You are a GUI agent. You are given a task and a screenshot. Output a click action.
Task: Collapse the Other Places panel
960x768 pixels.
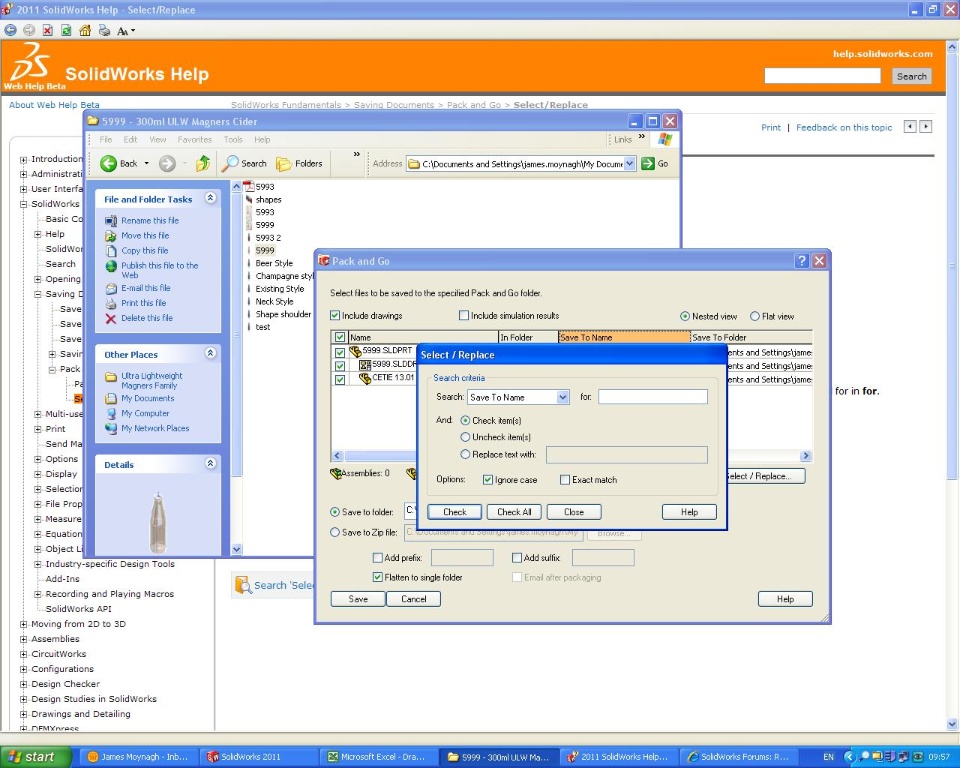[210, 353]
